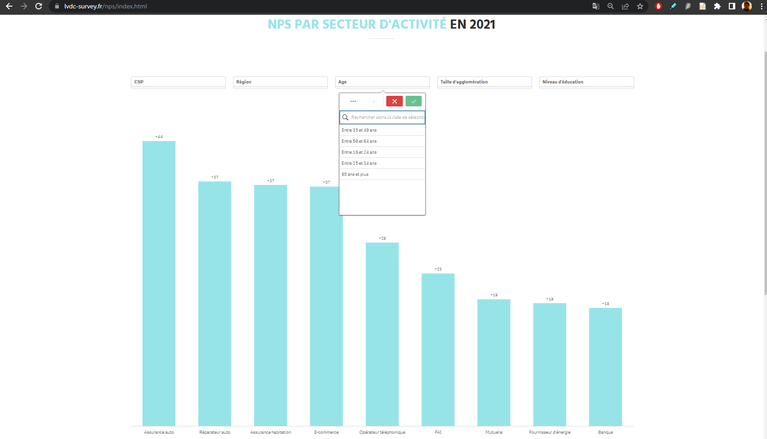The width and height of the screenshot is (767, 439).
Task: Select 'Entre 50 et 64 ans' option
Action: click(382, 141)
